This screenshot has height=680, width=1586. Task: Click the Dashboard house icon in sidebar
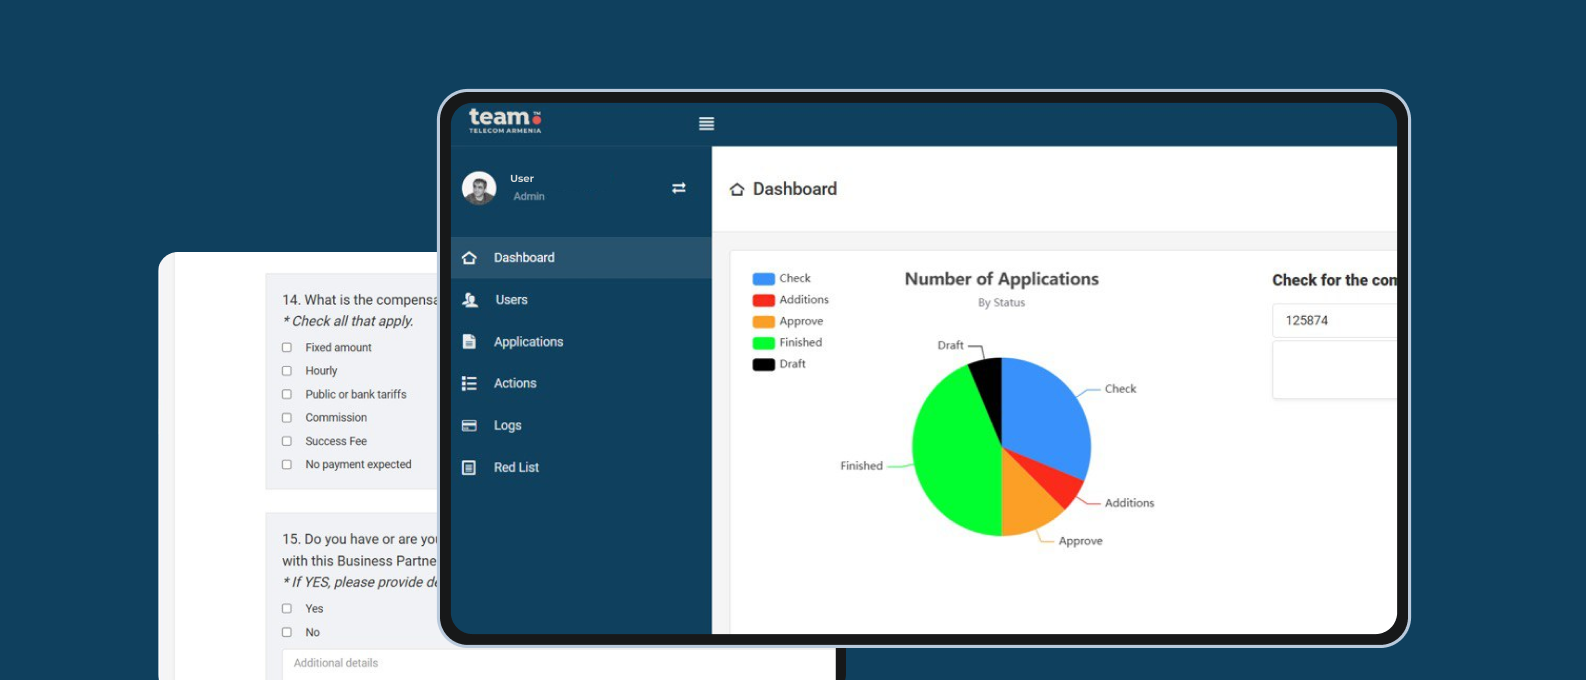pos(469,258)
